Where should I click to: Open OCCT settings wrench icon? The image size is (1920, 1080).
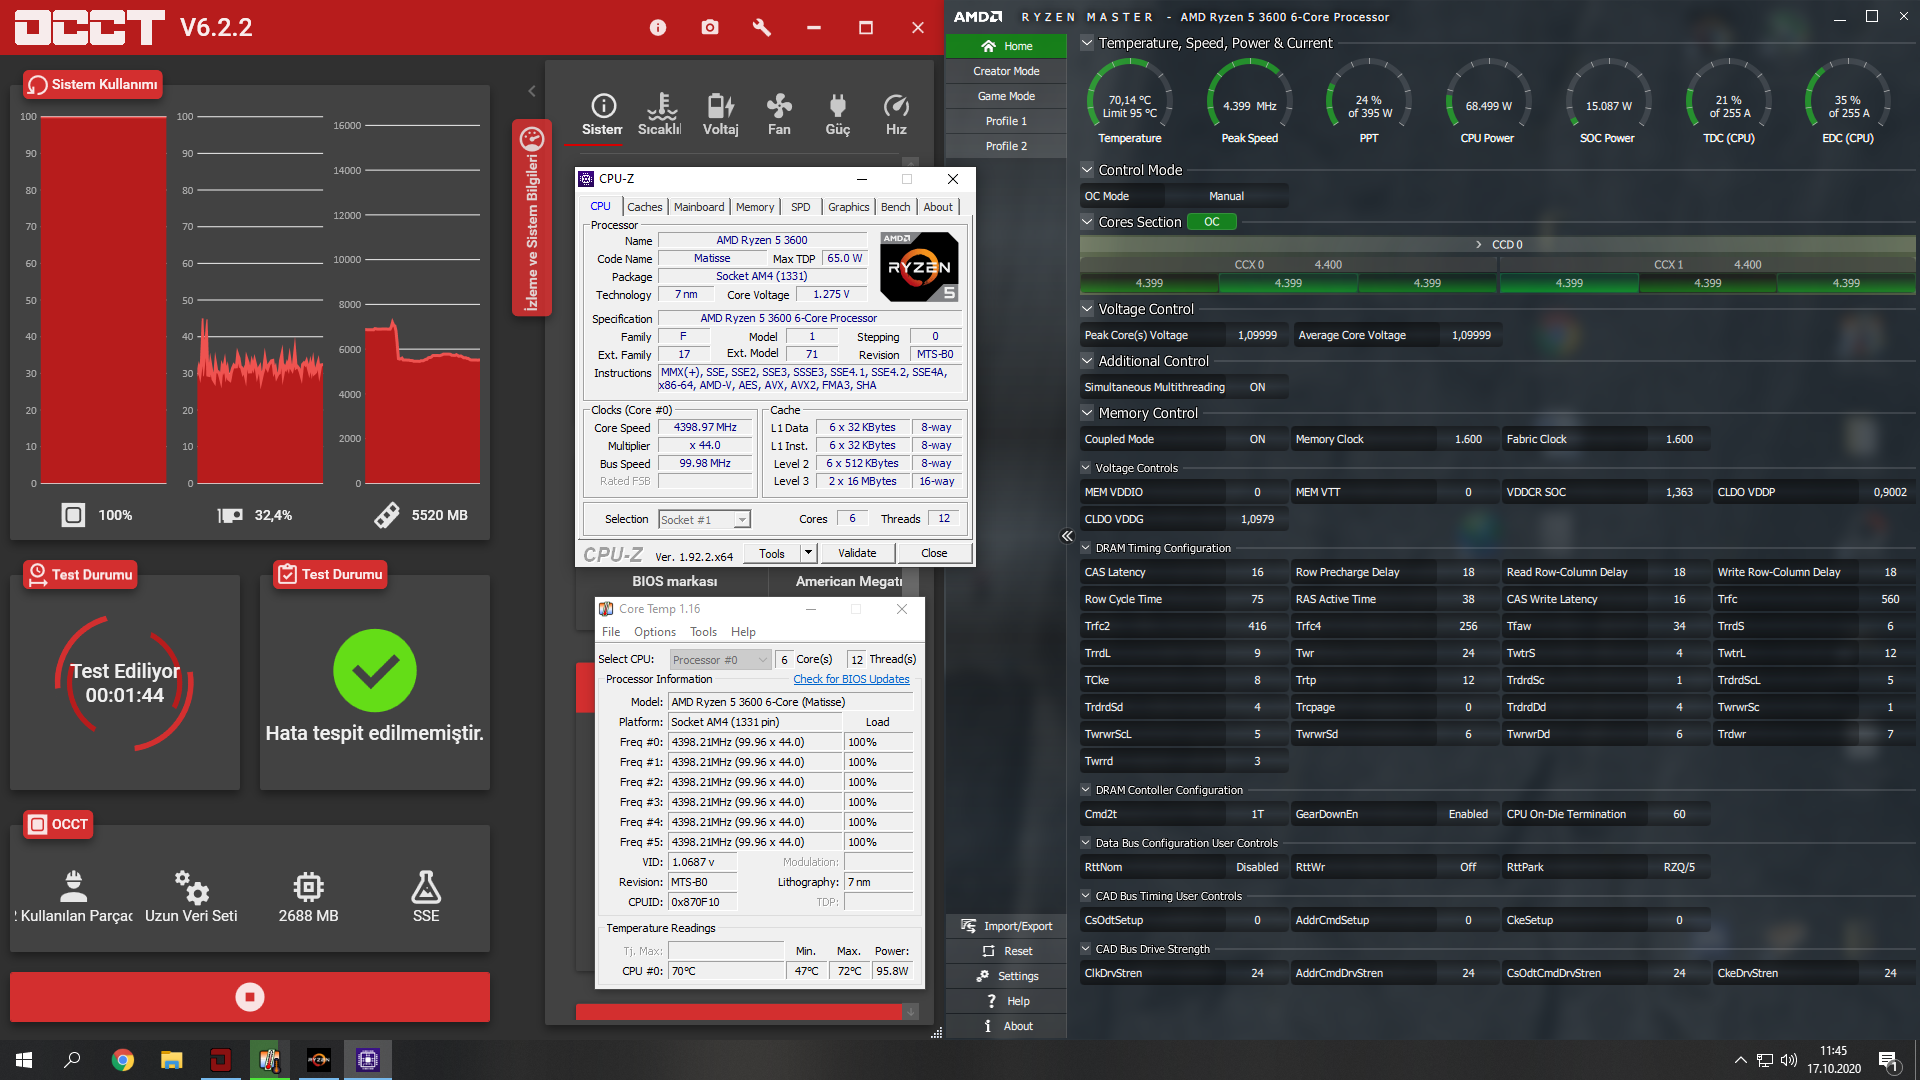pyautogui.click(x=762, y=27)
